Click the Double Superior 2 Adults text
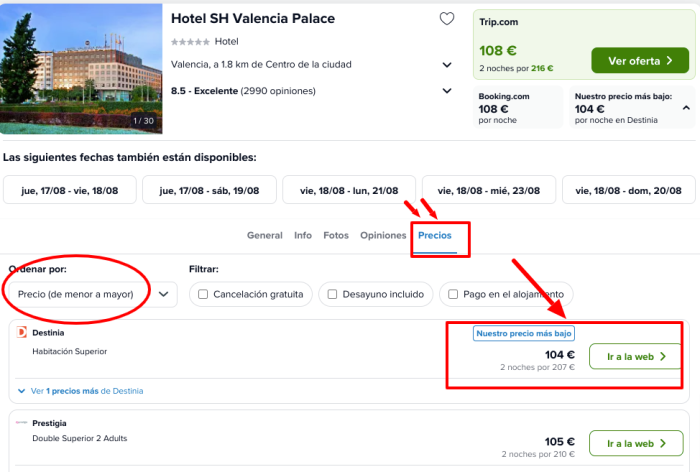Viewport: 700px width, 472px height. point(79,439)
